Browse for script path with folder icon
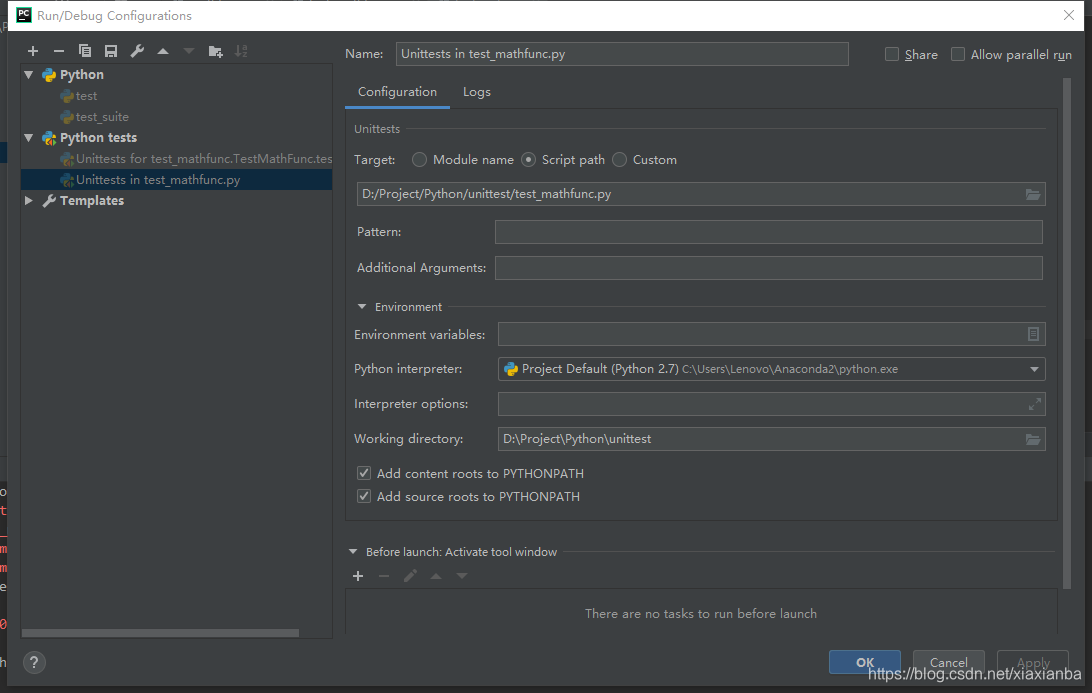 coord(1033,194)
